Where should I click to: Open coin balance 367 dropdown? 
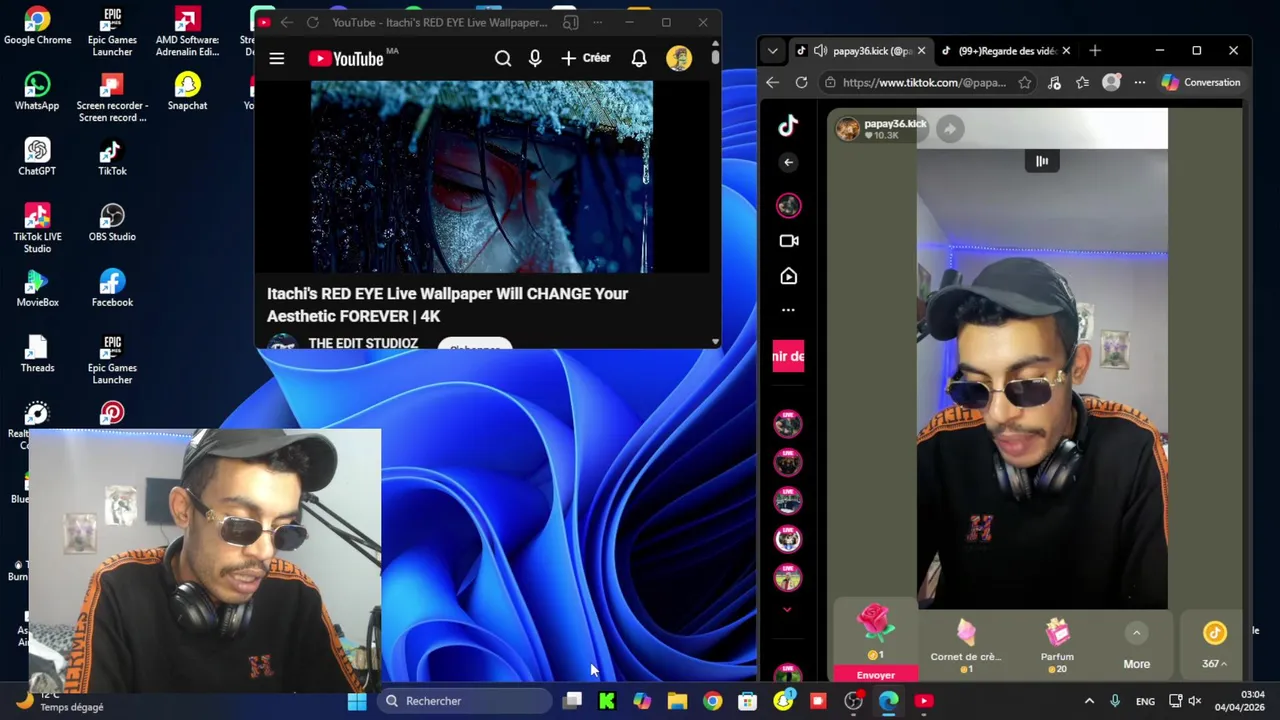tap(1214, 645)
